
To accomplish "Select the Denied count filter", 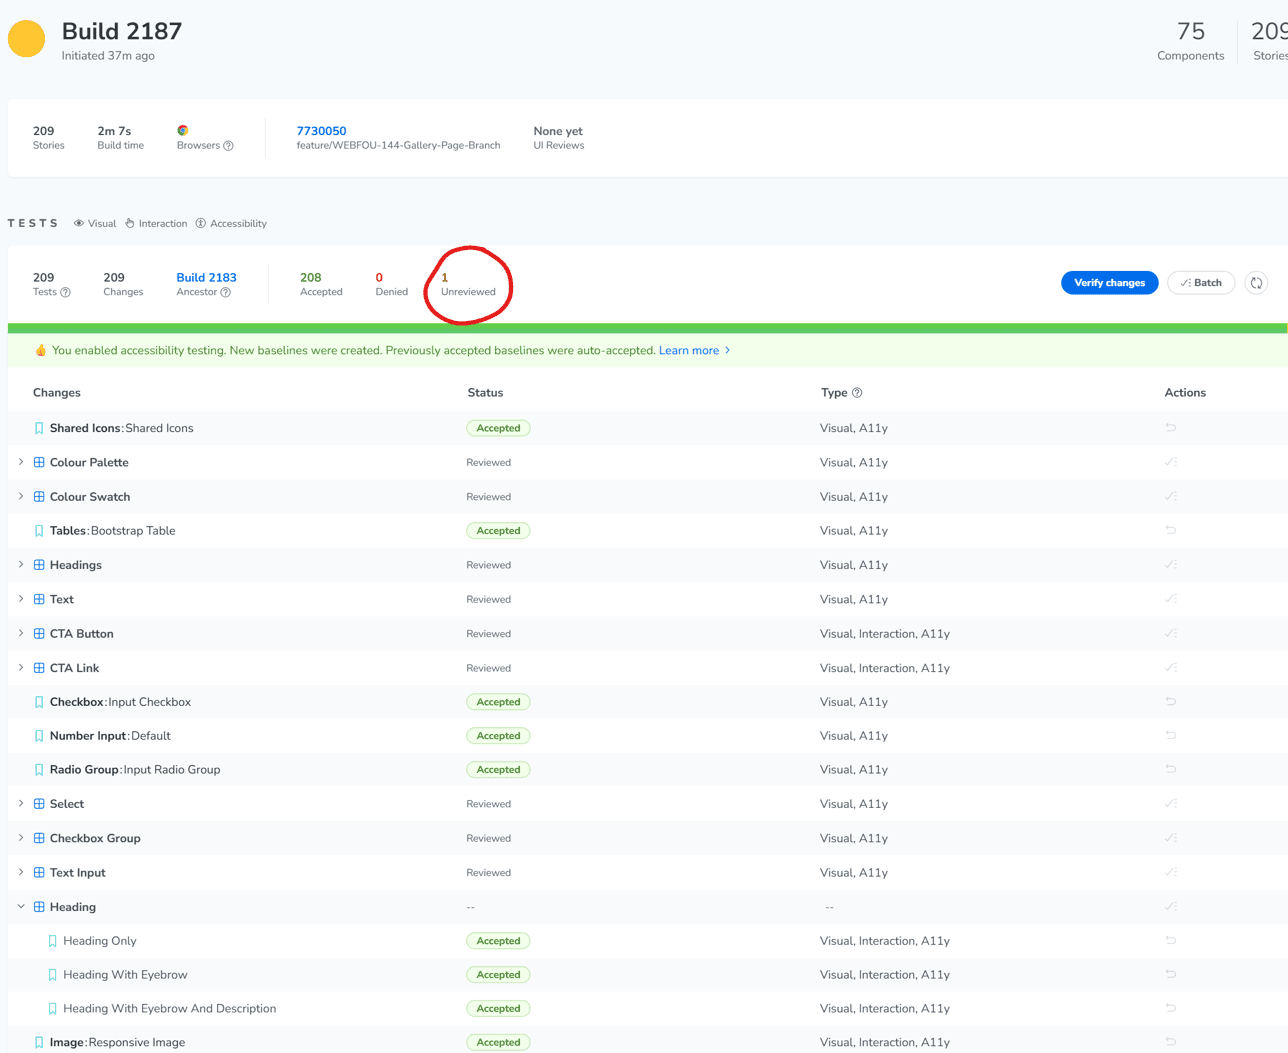I will [x=390, y=283].
